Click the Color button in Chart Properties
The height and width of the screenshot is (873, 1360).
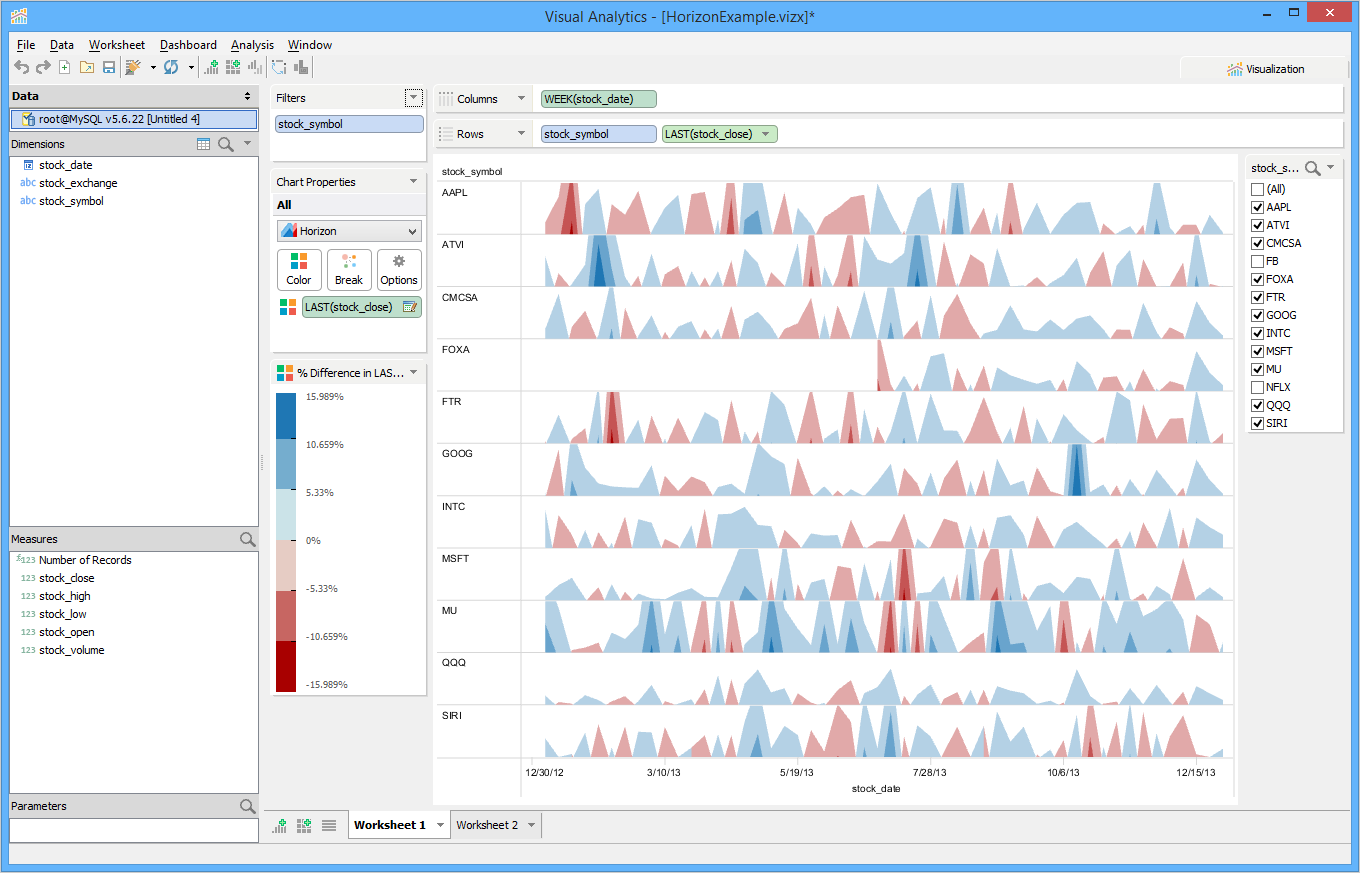pyautogui.click(x=299, y=270)
